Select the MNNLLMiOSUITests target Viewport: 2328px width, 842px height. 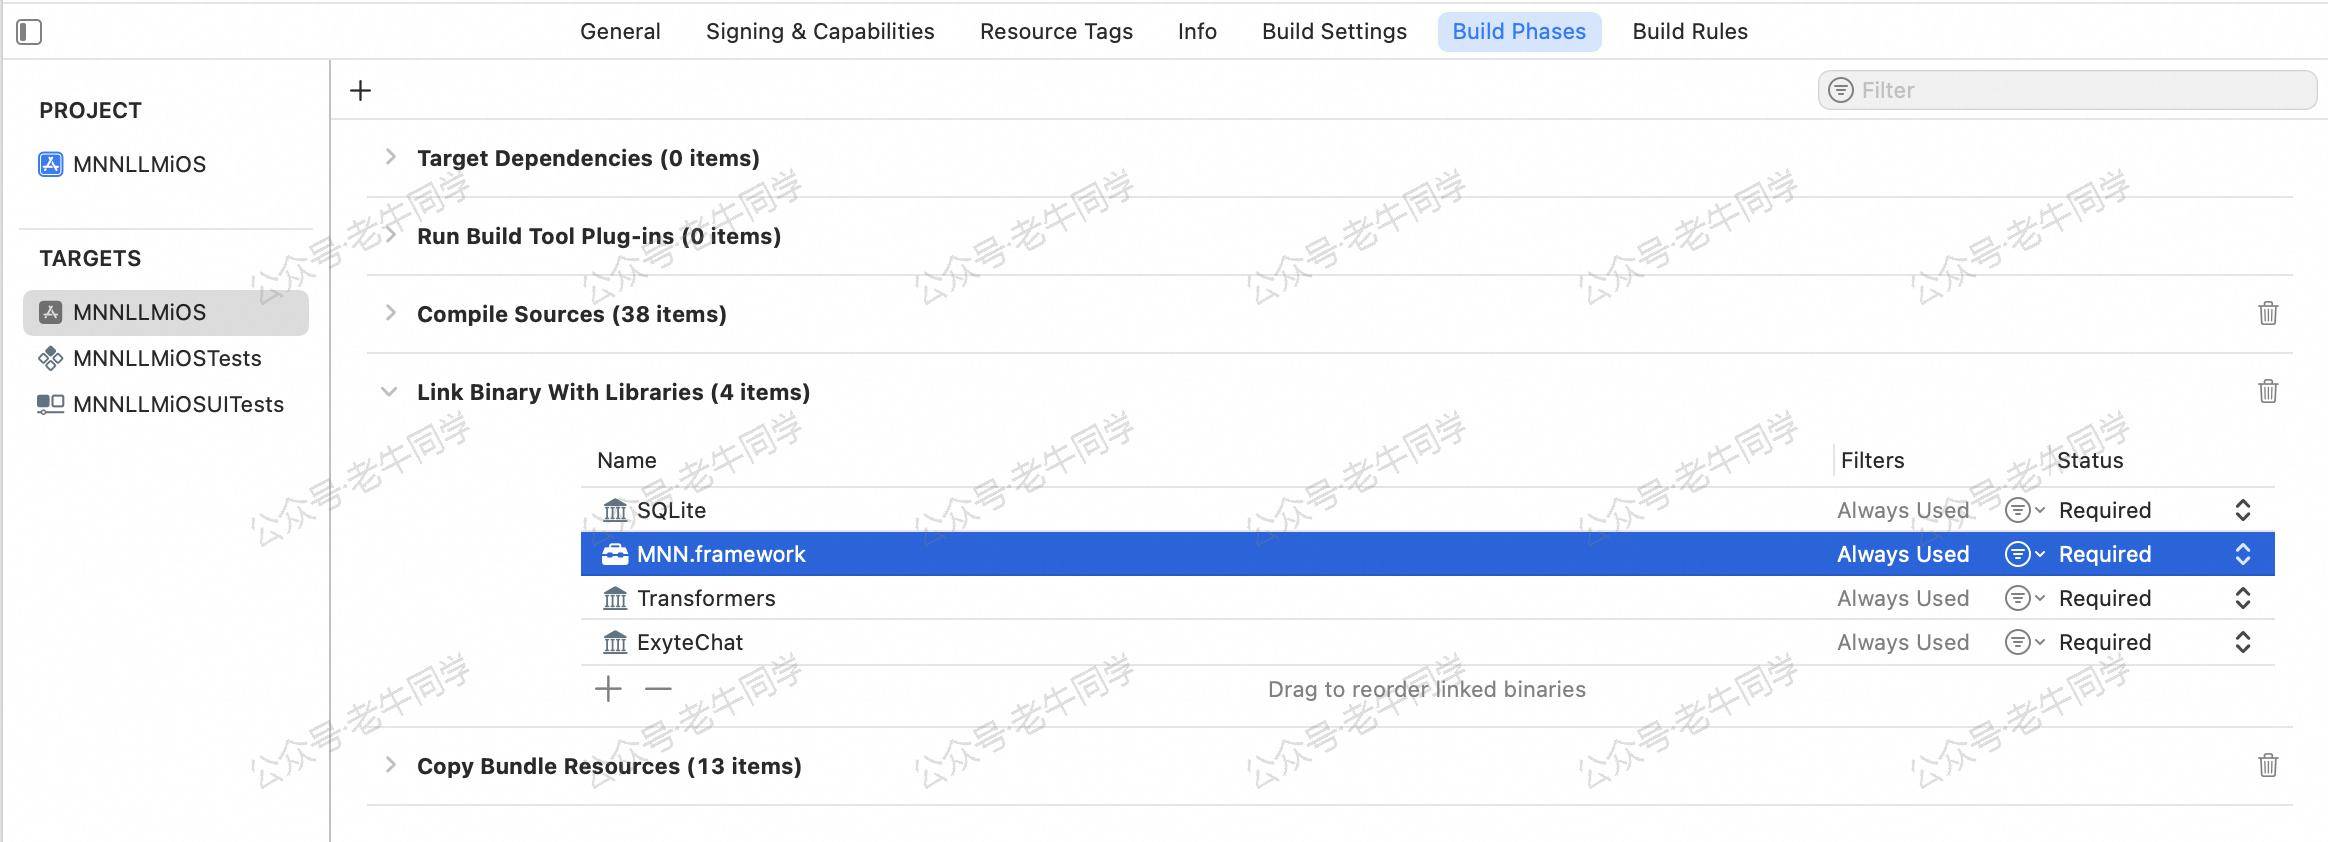tap(178, 404)
